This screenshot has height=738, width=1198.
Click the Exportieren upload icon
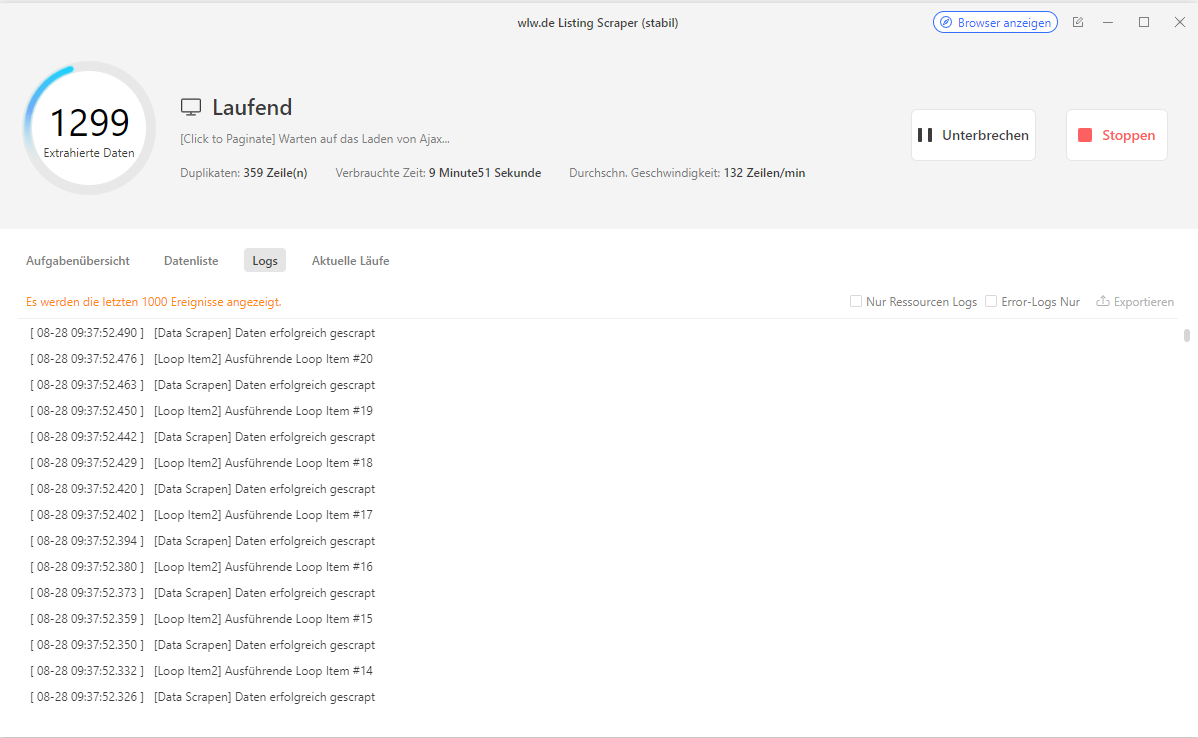pyautogui.click(x=1102, y=301)
